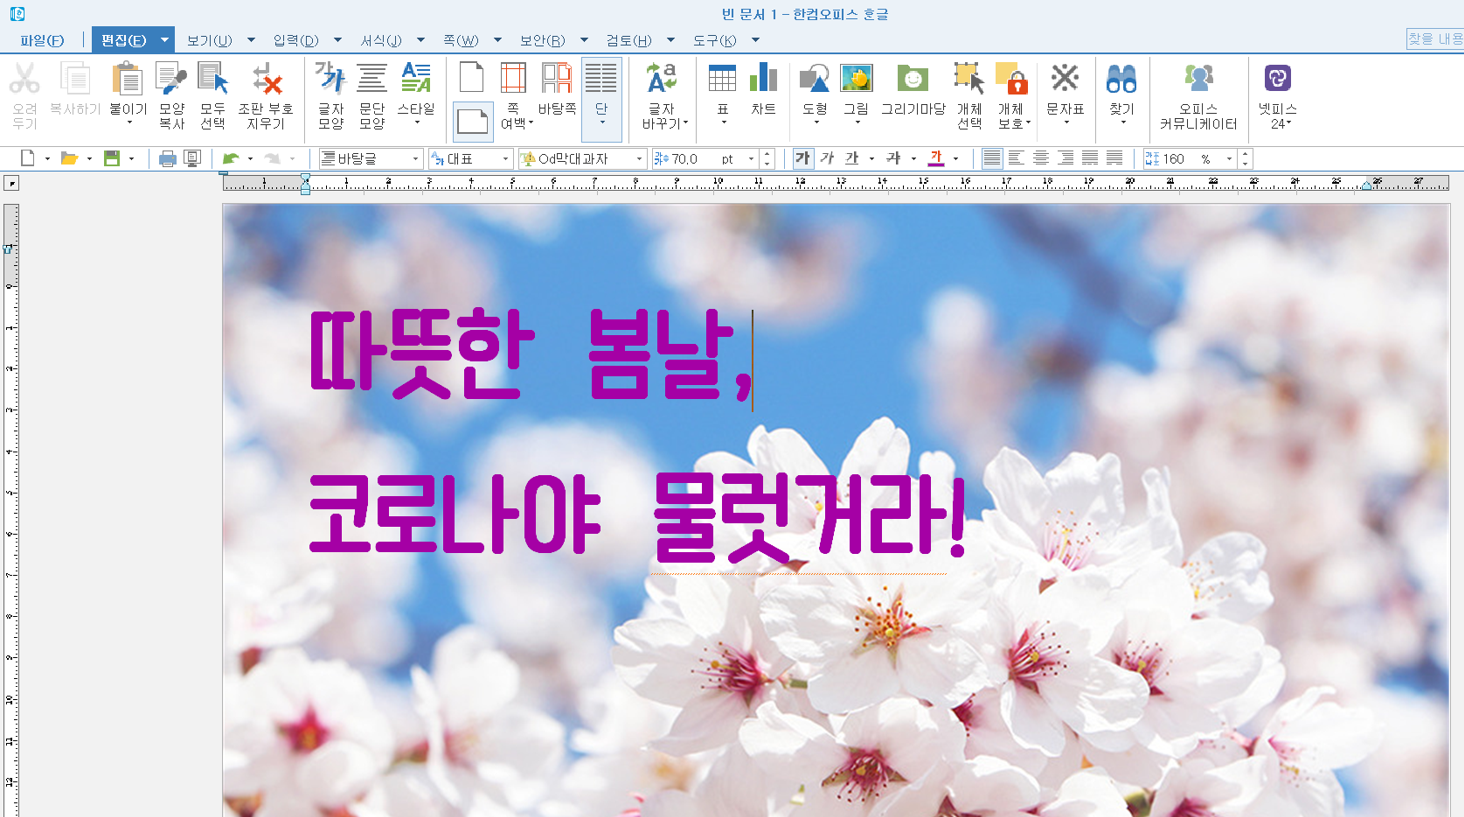
Task: Select center alignment
Action: (x=1041, y=158)
